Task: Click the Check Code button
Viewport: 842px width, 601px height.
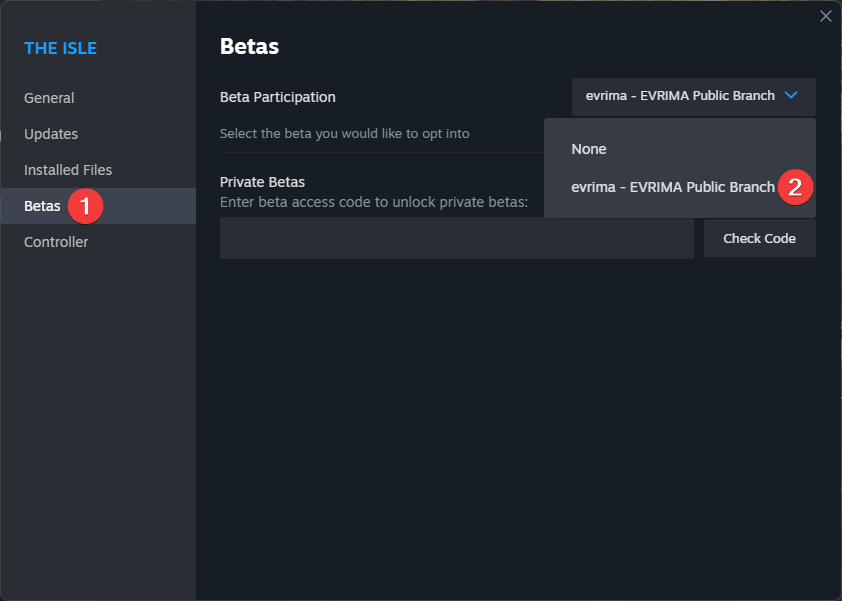Action: pos(759,238)
